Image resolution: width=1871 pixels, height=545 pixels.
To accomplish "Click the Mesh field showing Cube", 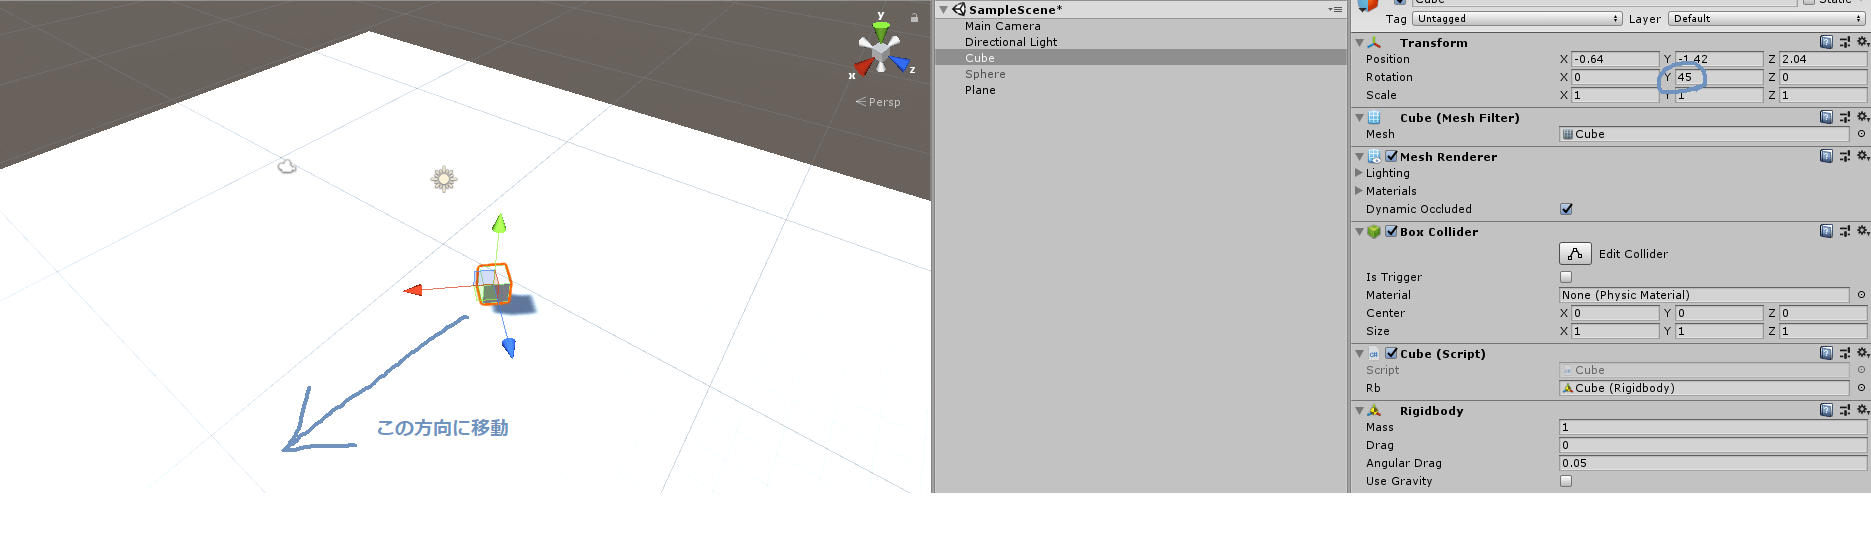I will coord(1704,134).
